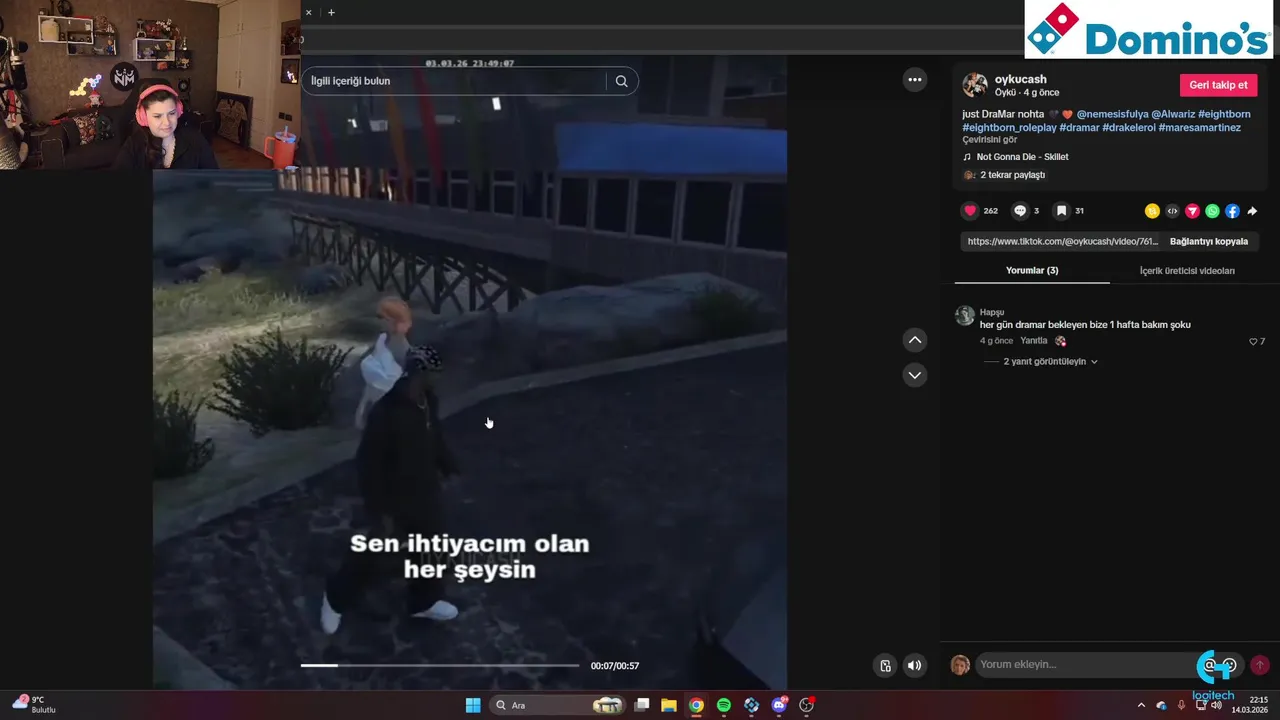This screenshot has height=720, width=1280.
Task: Click Çevirisini gör translation link
Action: [990, 140]
